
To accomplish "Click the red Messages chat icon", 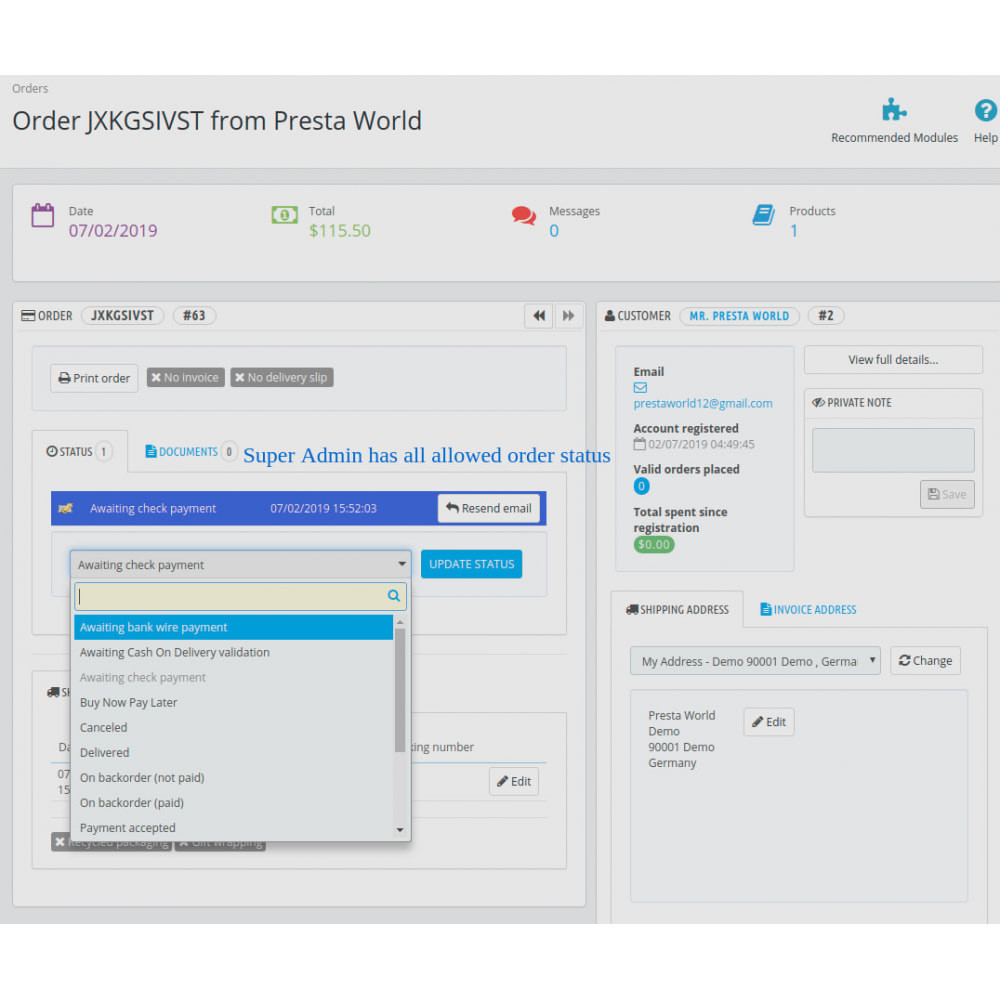I will [x=524, y=216].
